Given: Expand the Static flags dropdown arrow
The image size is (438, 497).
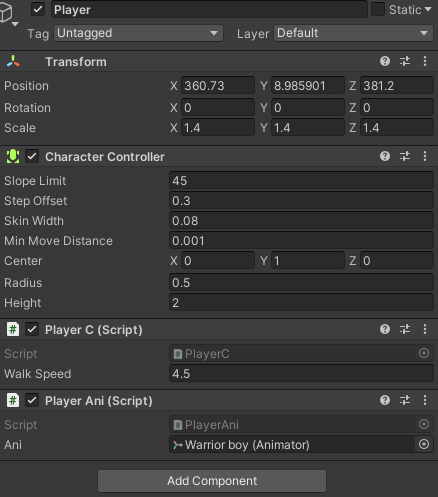Looking at the screenshot, I should click(428, 10).
